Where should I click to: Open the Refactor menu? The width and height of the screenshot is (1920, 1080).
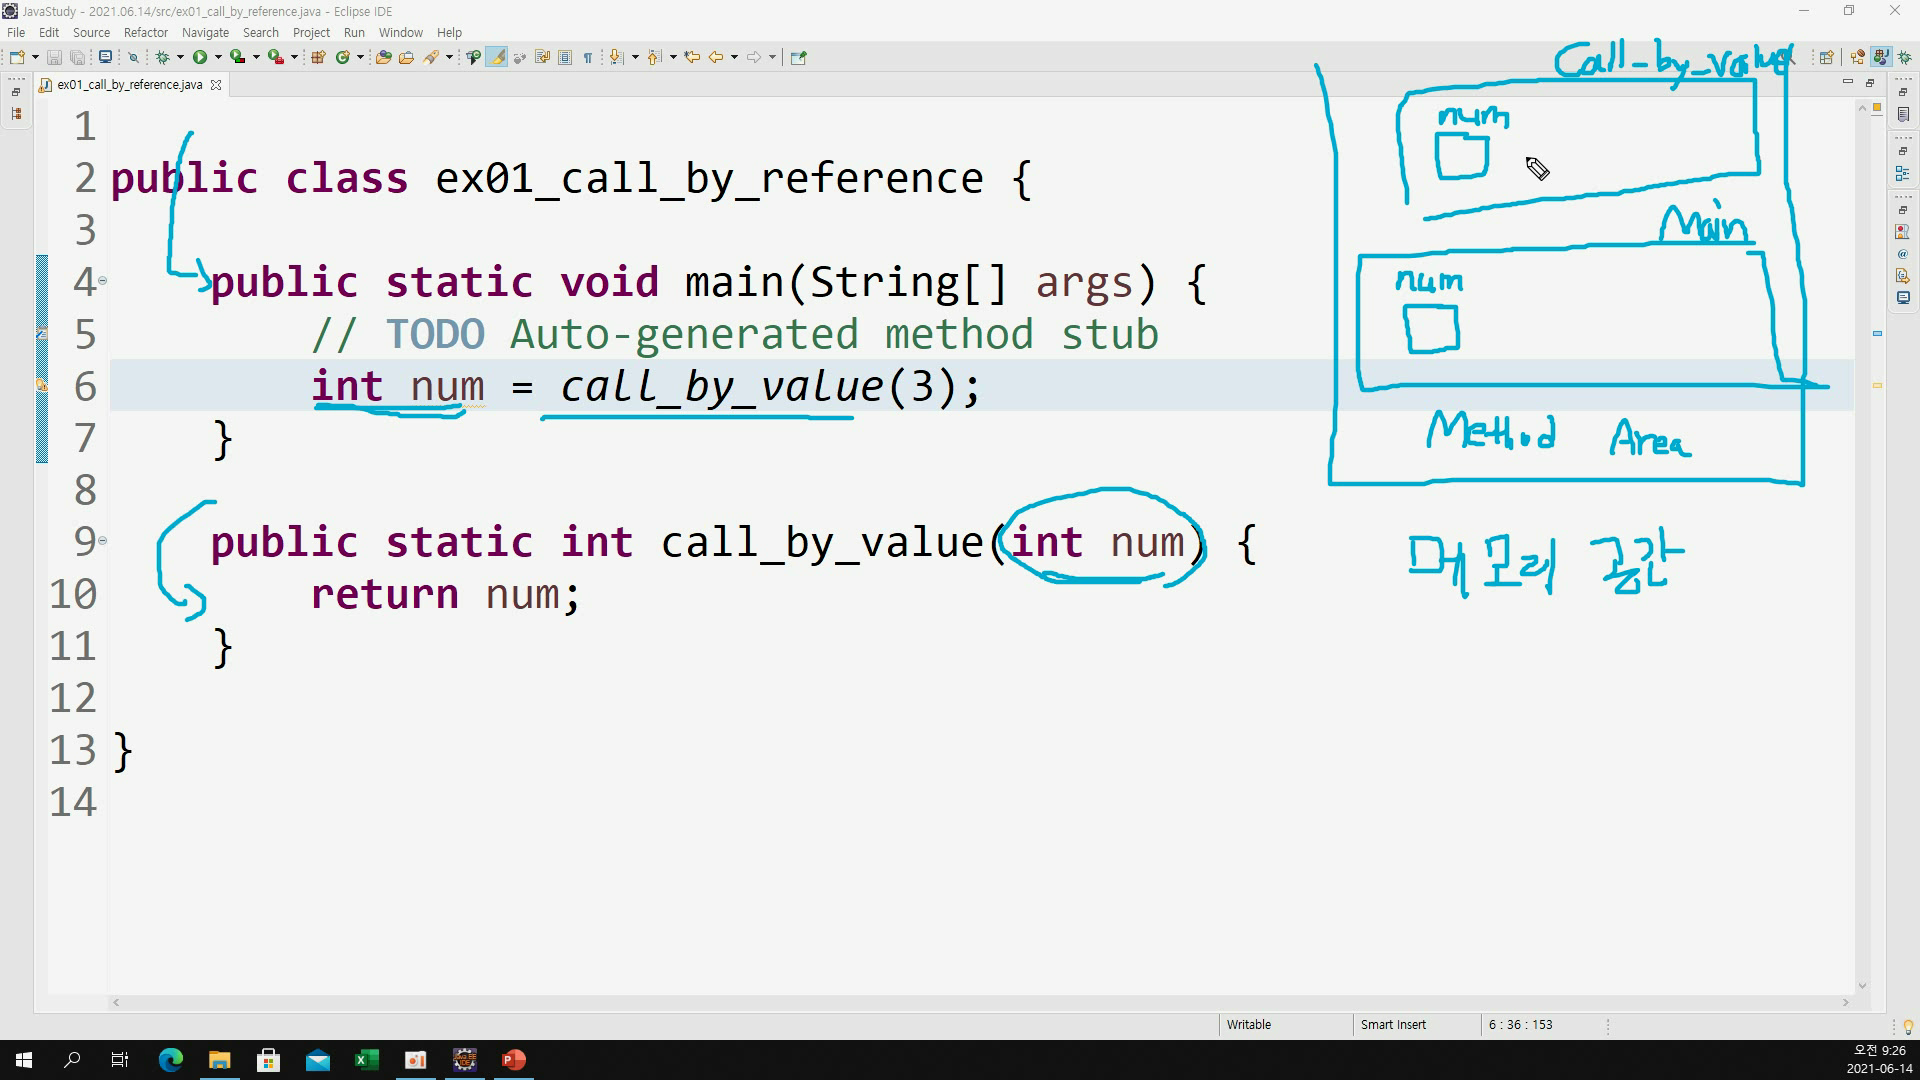click(x=146, y=32)
